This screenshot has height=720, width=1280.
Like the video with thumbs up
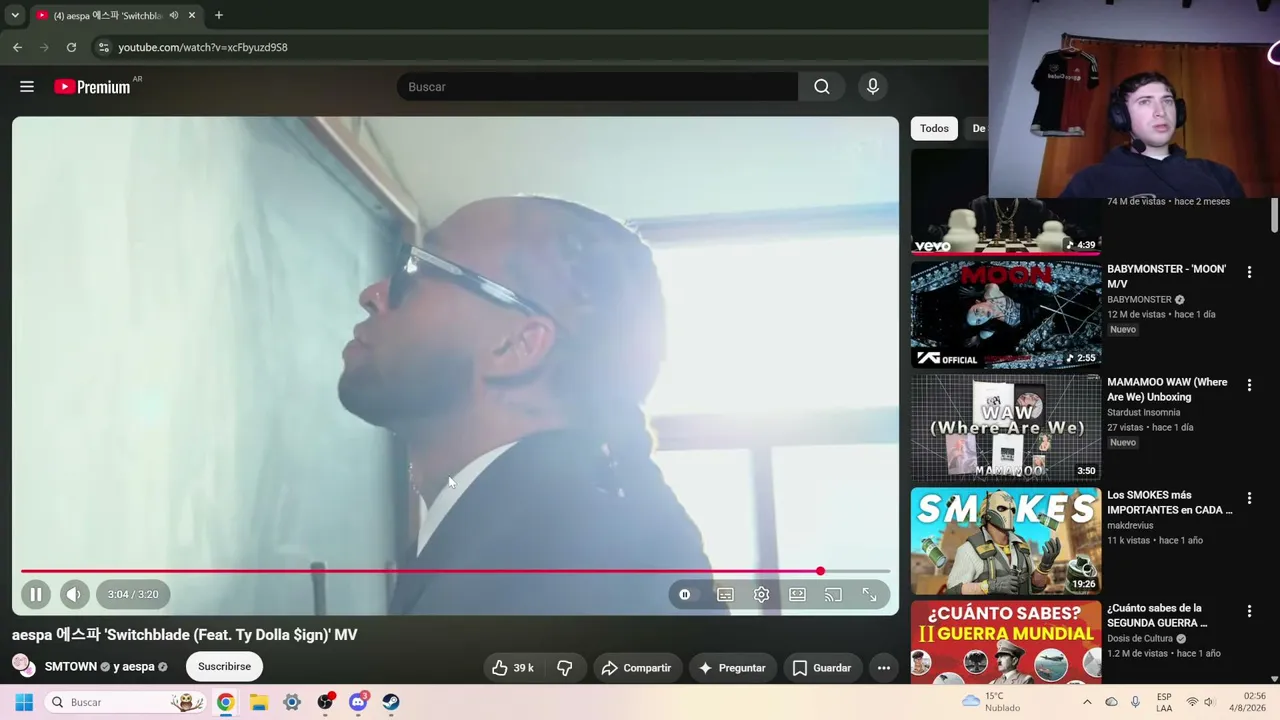coord(513,668)
